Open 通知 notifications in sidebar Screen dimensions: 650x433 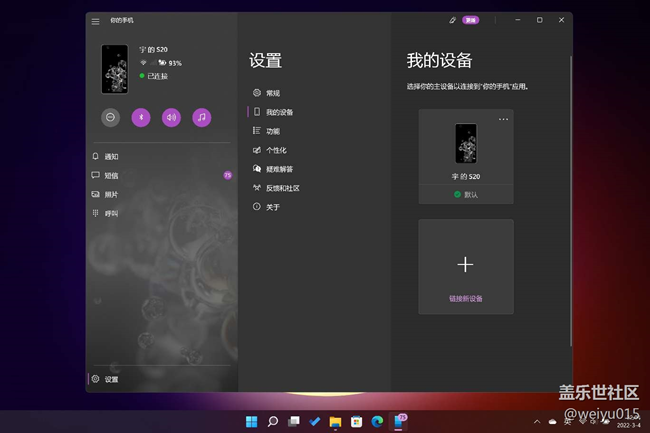[x=111, y=157]
